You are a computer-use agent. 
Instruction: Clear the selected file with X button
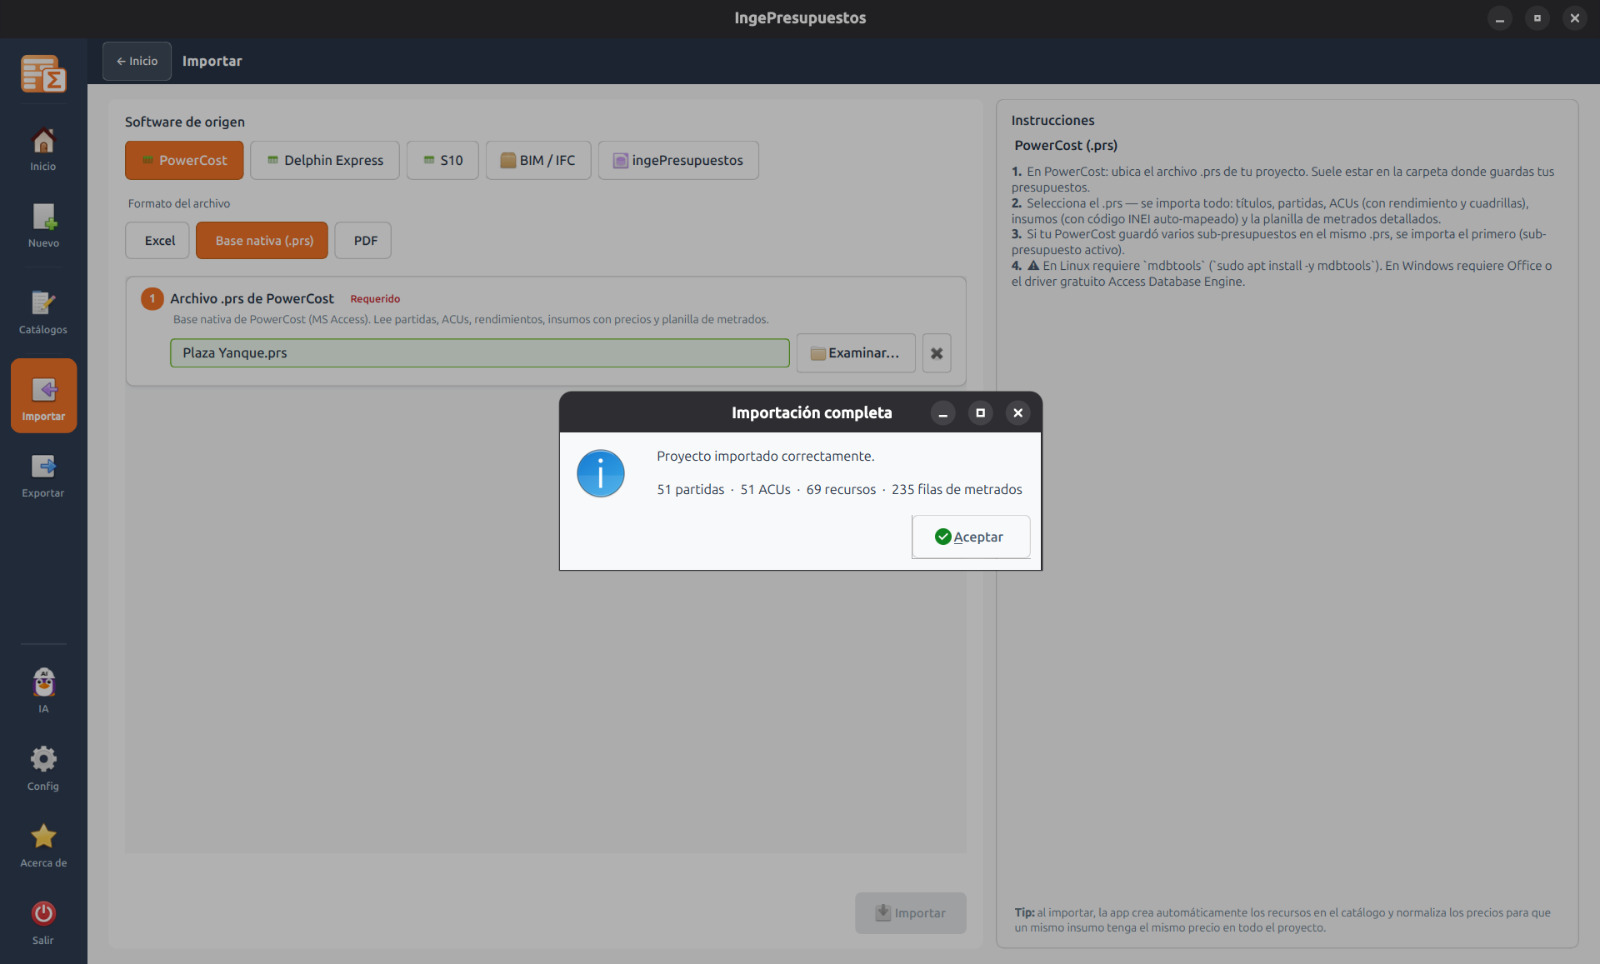[936, 353]
